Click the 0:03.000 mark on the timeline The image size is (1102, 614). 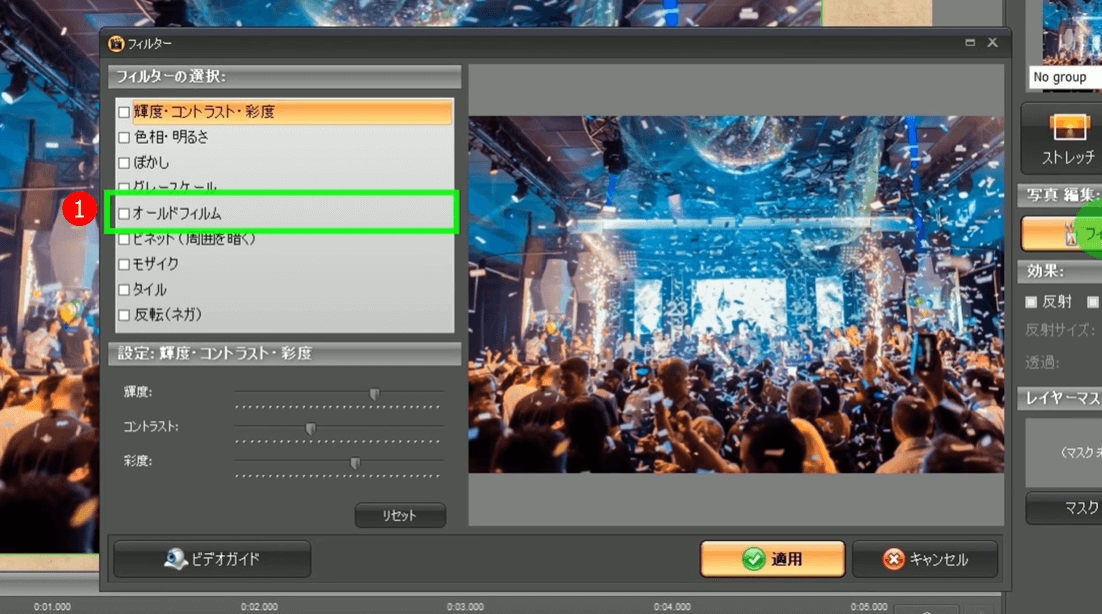(465, 606)
